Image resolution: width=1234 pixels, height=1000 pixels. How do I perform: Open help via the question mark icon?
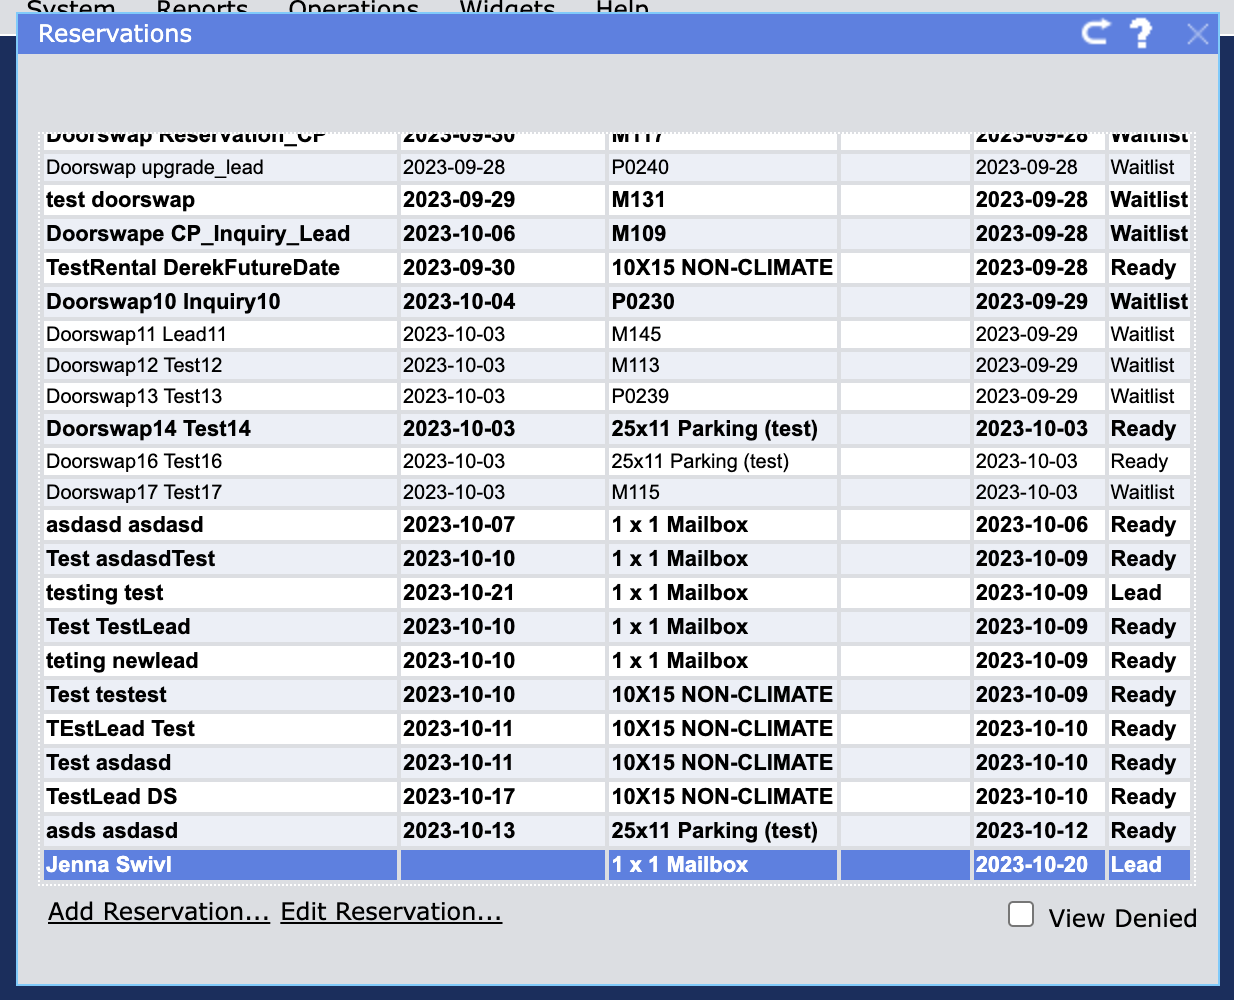click(1141, 33)
